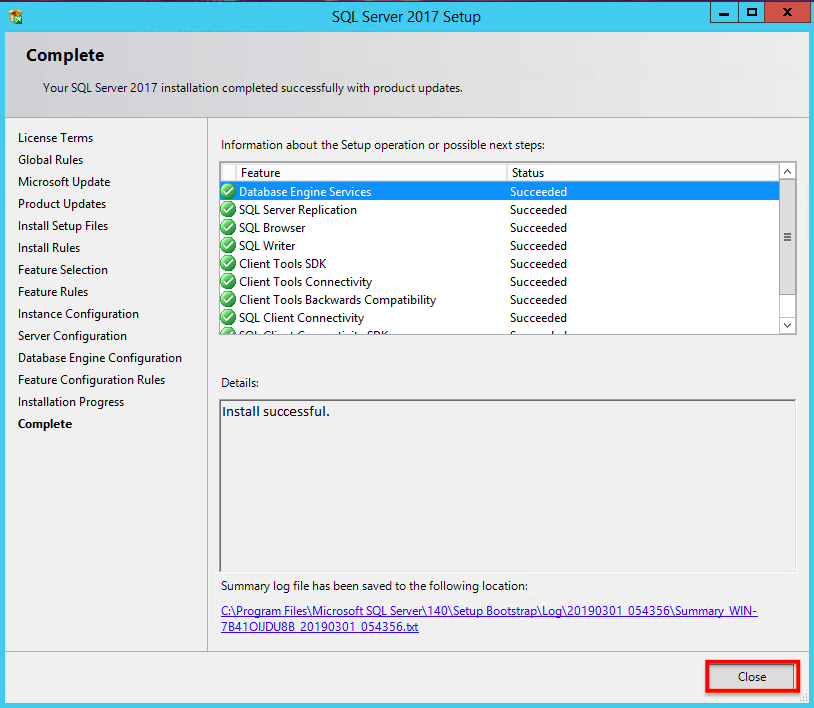Click the Status column header
Screen dimensions: 814x708
(643, 173)
